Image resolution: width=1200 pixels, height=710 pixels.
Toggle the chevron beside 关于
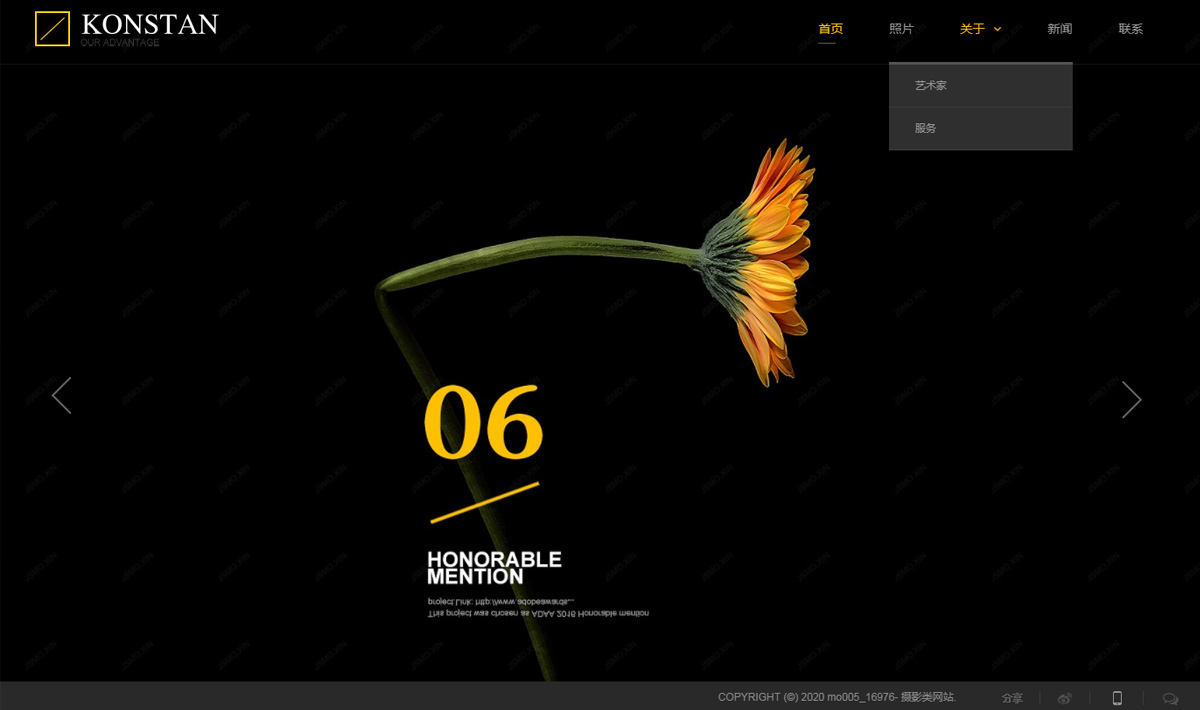(997, 29)
